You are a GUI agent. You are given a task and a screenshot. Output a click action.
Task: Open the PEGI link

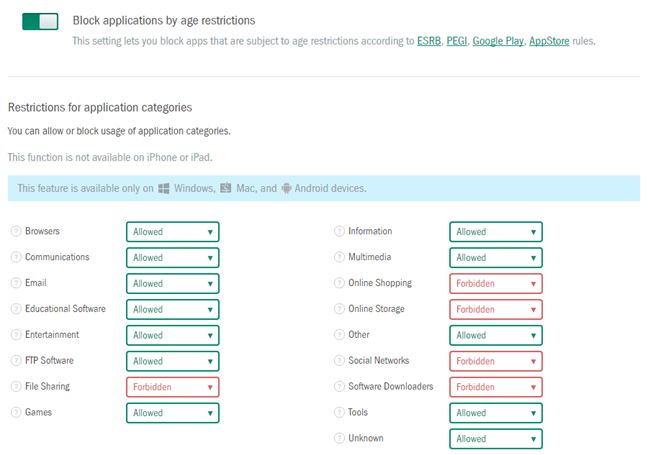tap(457, 41)
